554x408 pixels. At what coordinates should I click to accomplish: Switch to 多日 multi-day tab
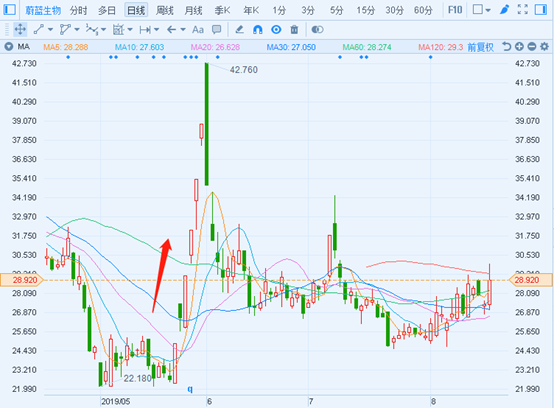[x=107, y=10]
